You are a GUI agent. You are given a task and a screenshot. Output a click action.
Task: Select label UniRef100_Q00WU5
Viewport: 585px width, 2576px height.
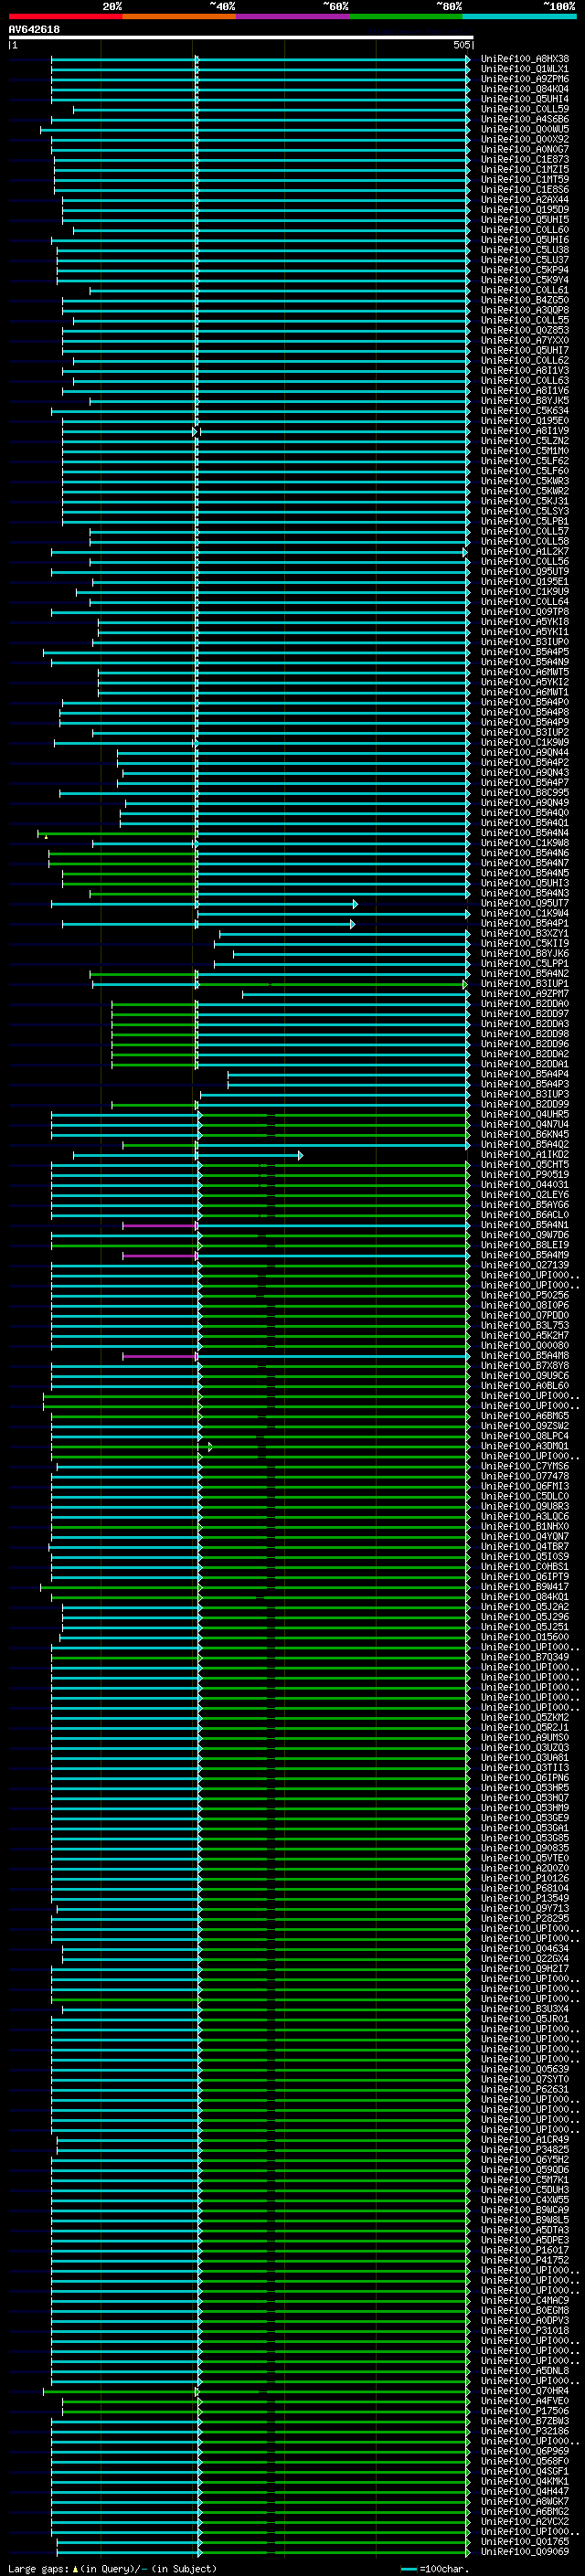pyautogui.click(x=525, y=129)
